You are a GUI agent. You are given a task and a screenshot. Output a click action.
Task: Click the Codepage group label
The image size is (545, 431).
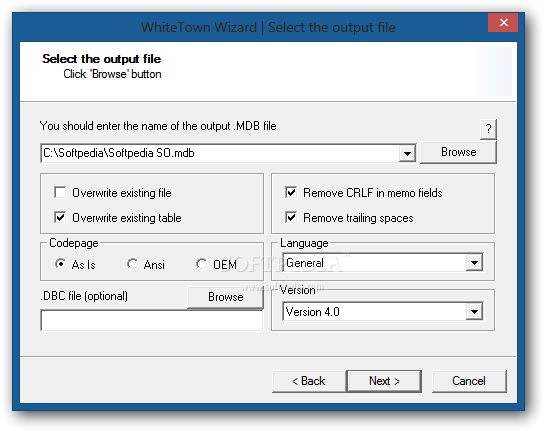click(x=74, y=243)
